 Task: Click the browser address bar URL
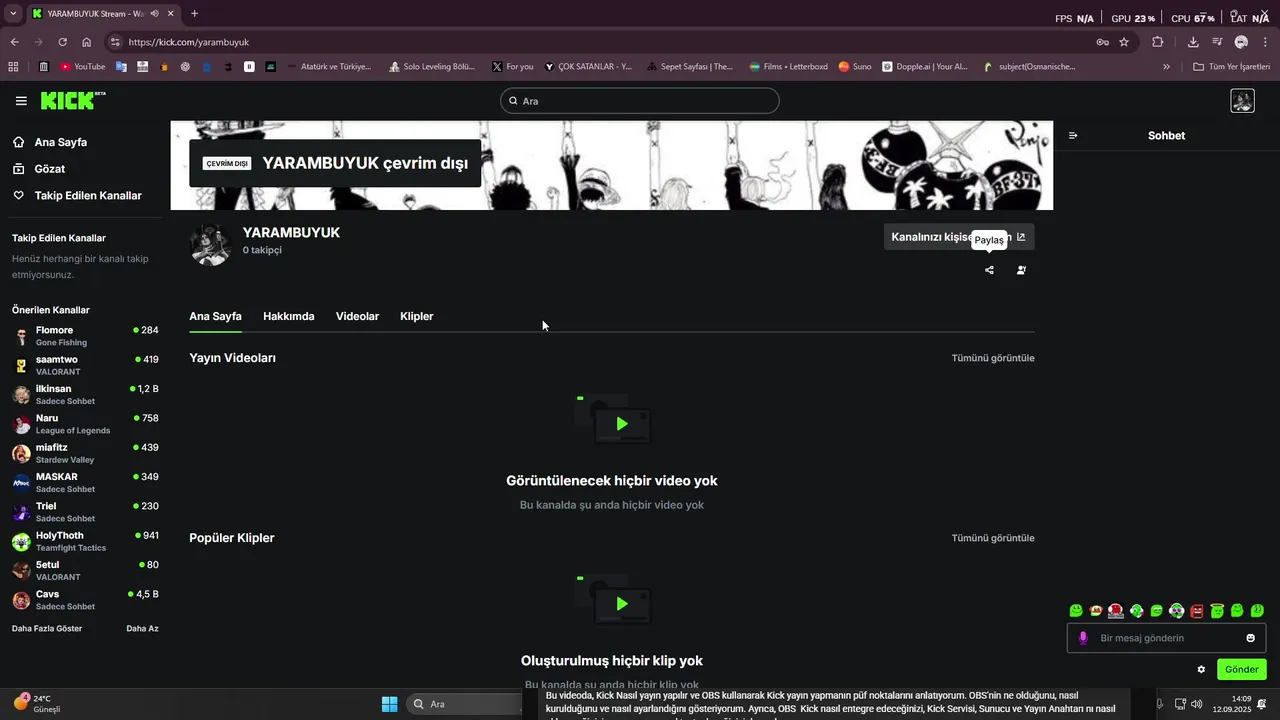click(189, 42)
